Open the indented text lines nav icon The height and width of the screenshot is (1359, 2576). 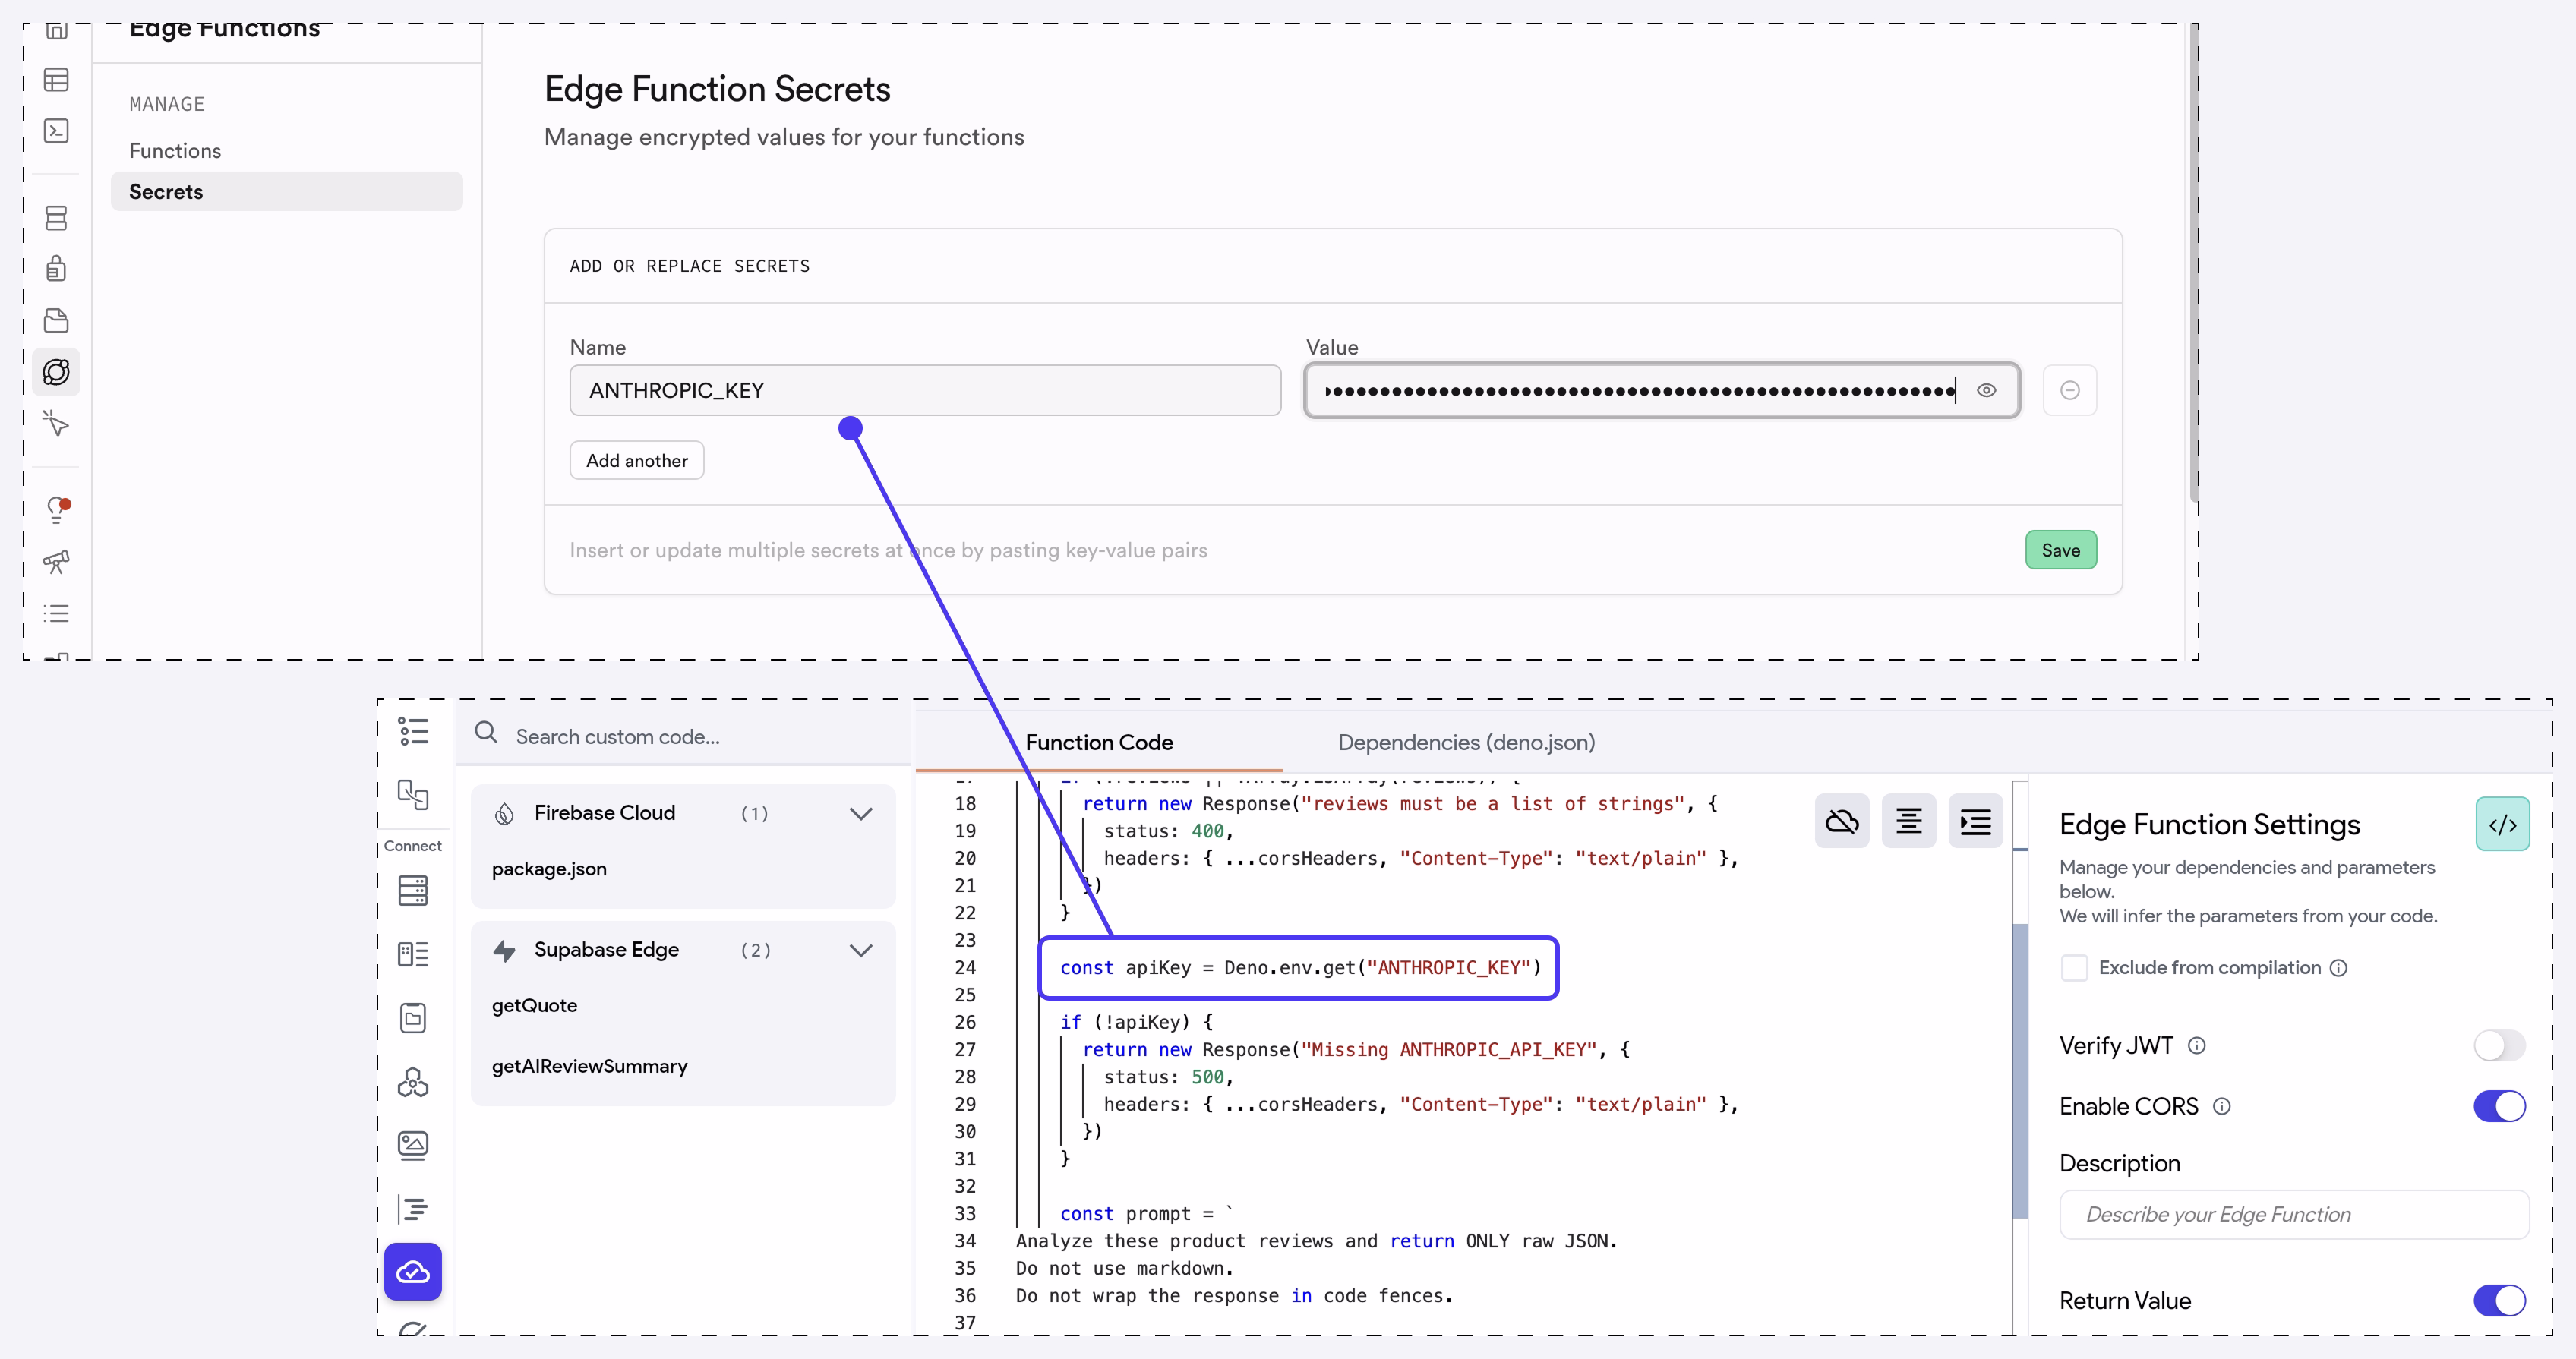click(x=413, y=1209)
